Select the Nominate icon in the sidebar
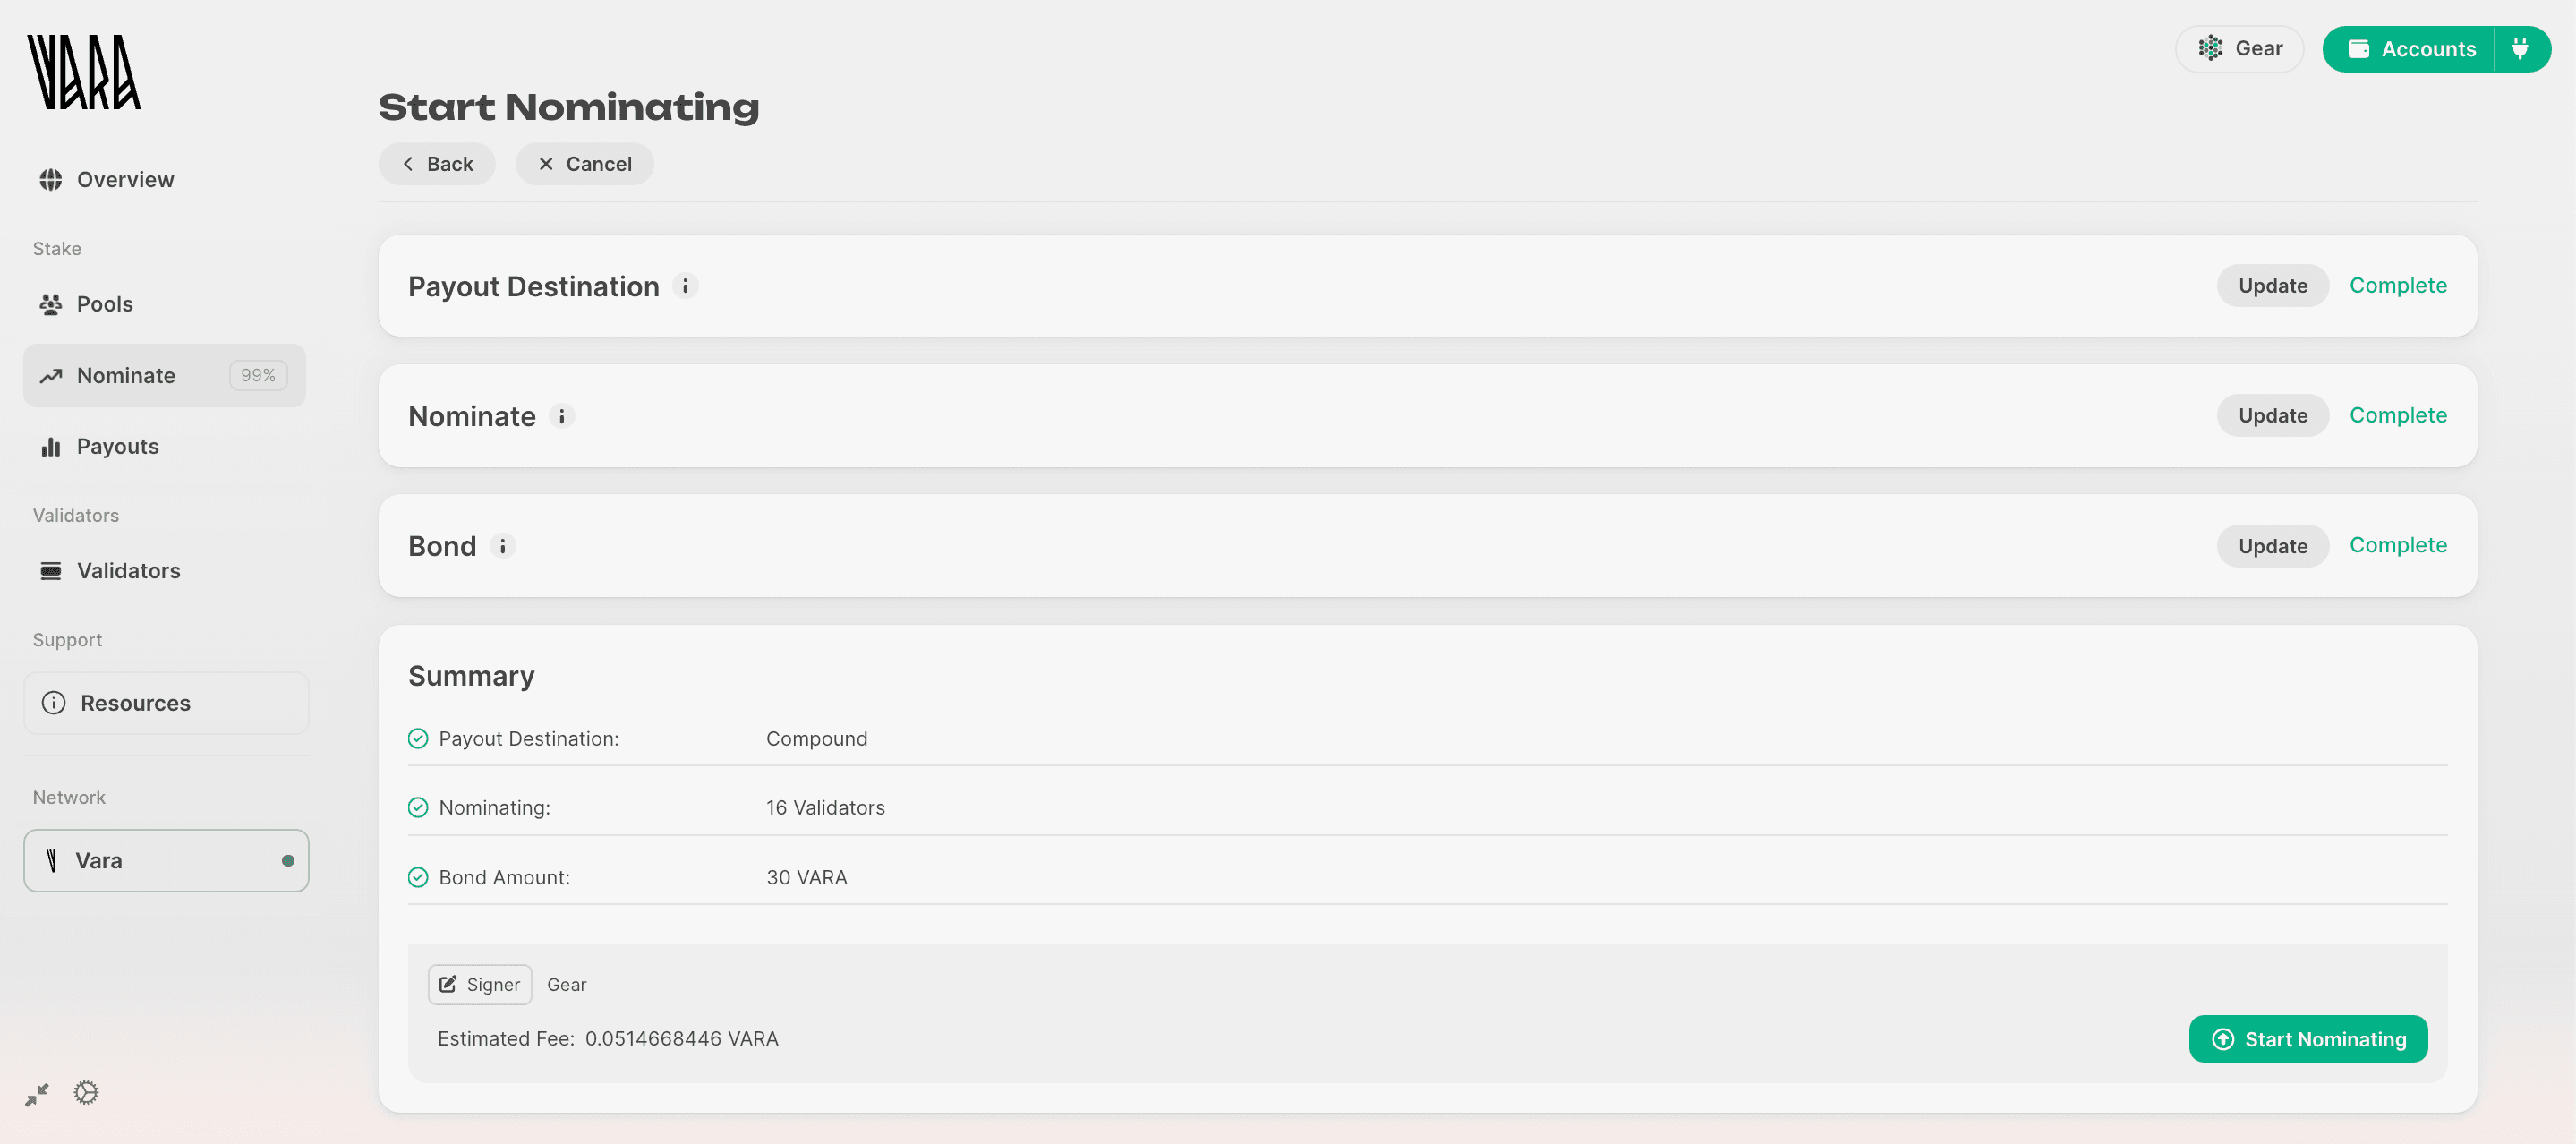 [x=51, y=375]
